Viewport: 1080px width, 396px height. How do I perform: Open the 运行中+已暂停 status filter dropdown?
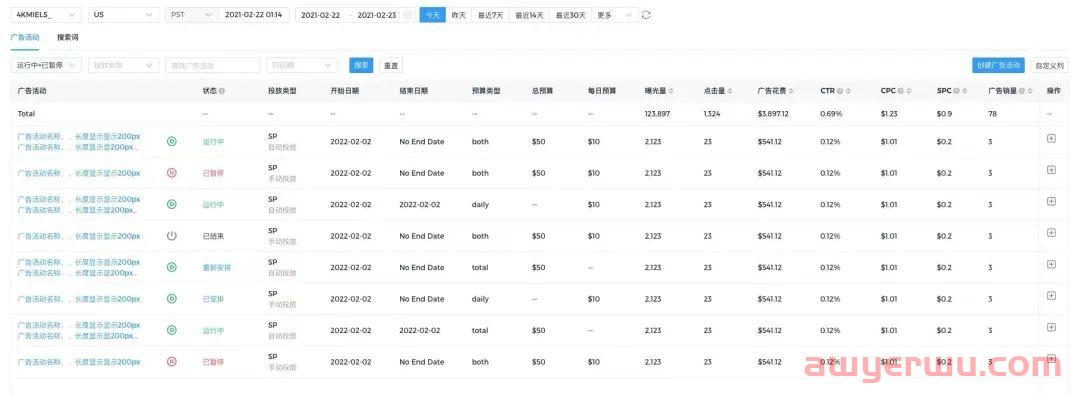pos(45,65)
